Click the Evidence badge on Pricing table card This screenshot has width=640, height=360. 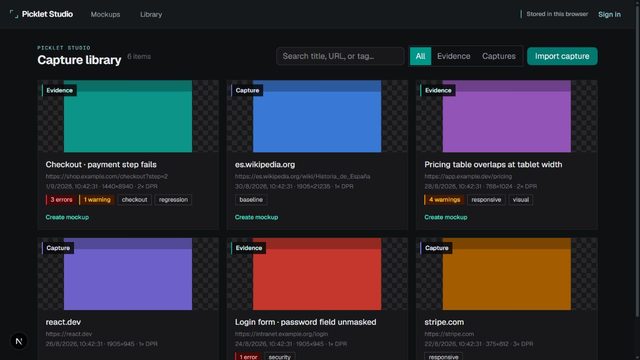click(x=438, y=90)
